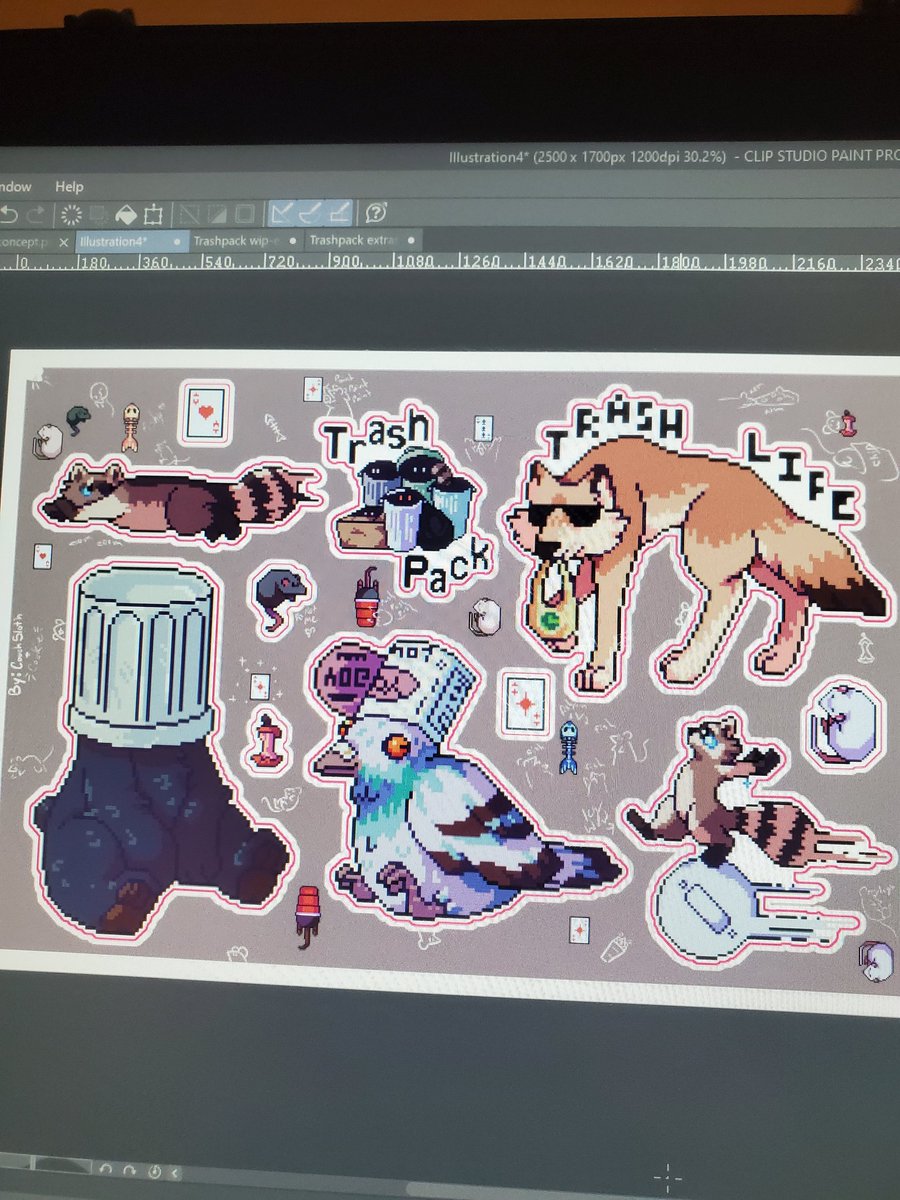
Task: Close the koncept document with its X button
Action: click(62, 241)
